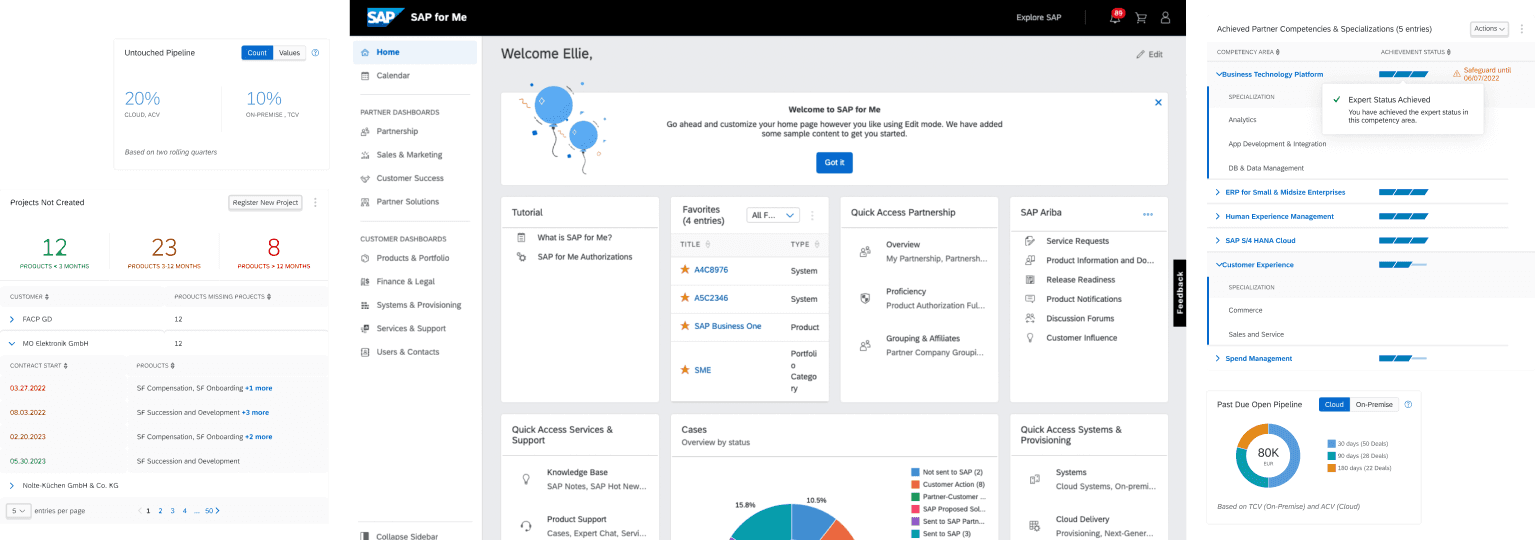Select Home in the sidebar

pyautogui.click(x=415, y=52)
